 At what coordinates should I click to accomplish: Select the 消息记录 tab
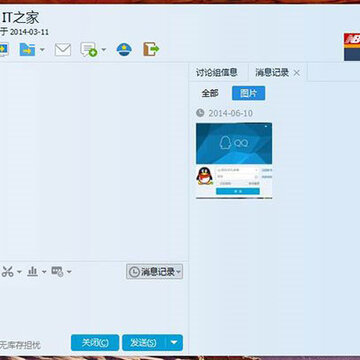272,73
